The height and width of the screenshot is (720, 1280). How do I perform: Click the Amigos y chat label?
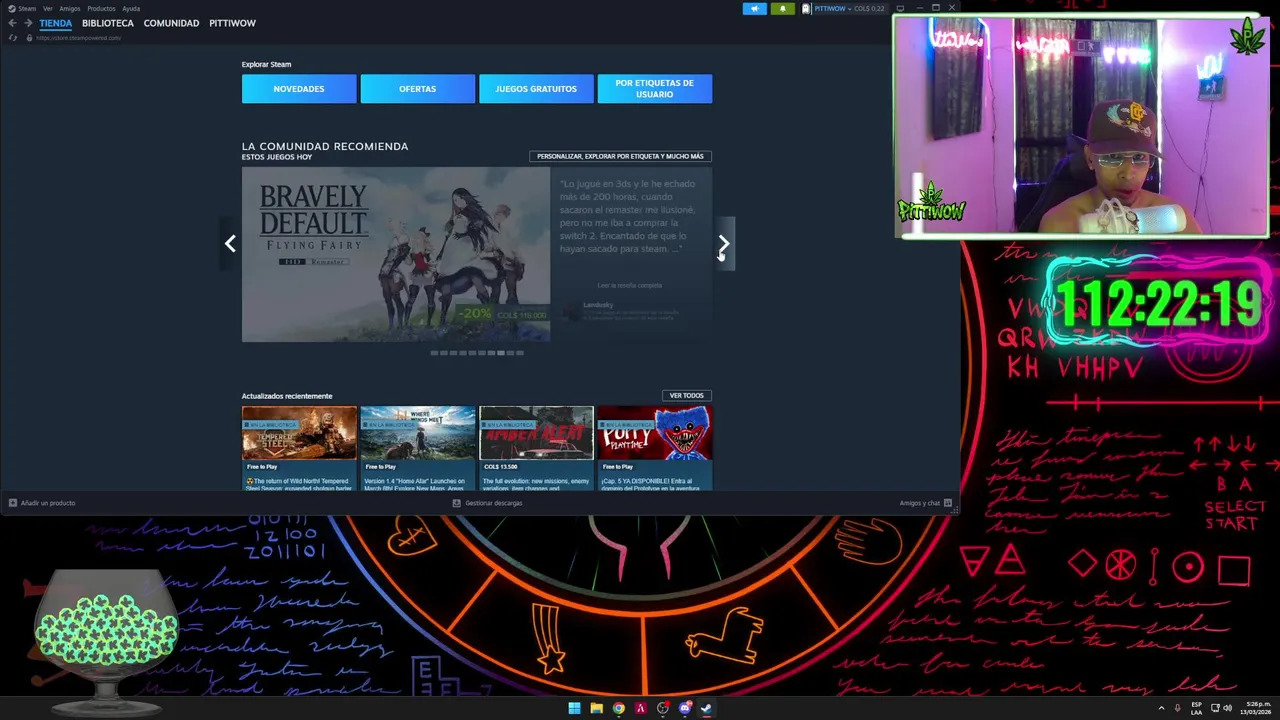pyautogui.click(x=919, y=503)
